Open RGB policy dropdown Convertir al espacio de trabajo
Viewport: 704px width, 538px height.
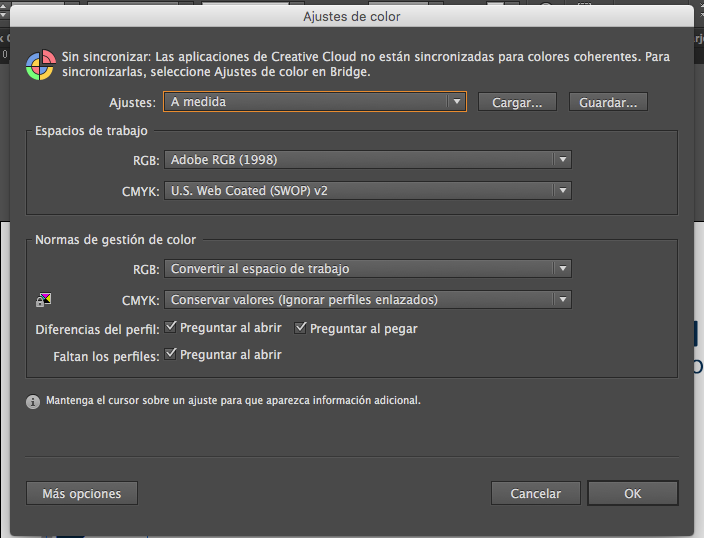coord(368,269)
